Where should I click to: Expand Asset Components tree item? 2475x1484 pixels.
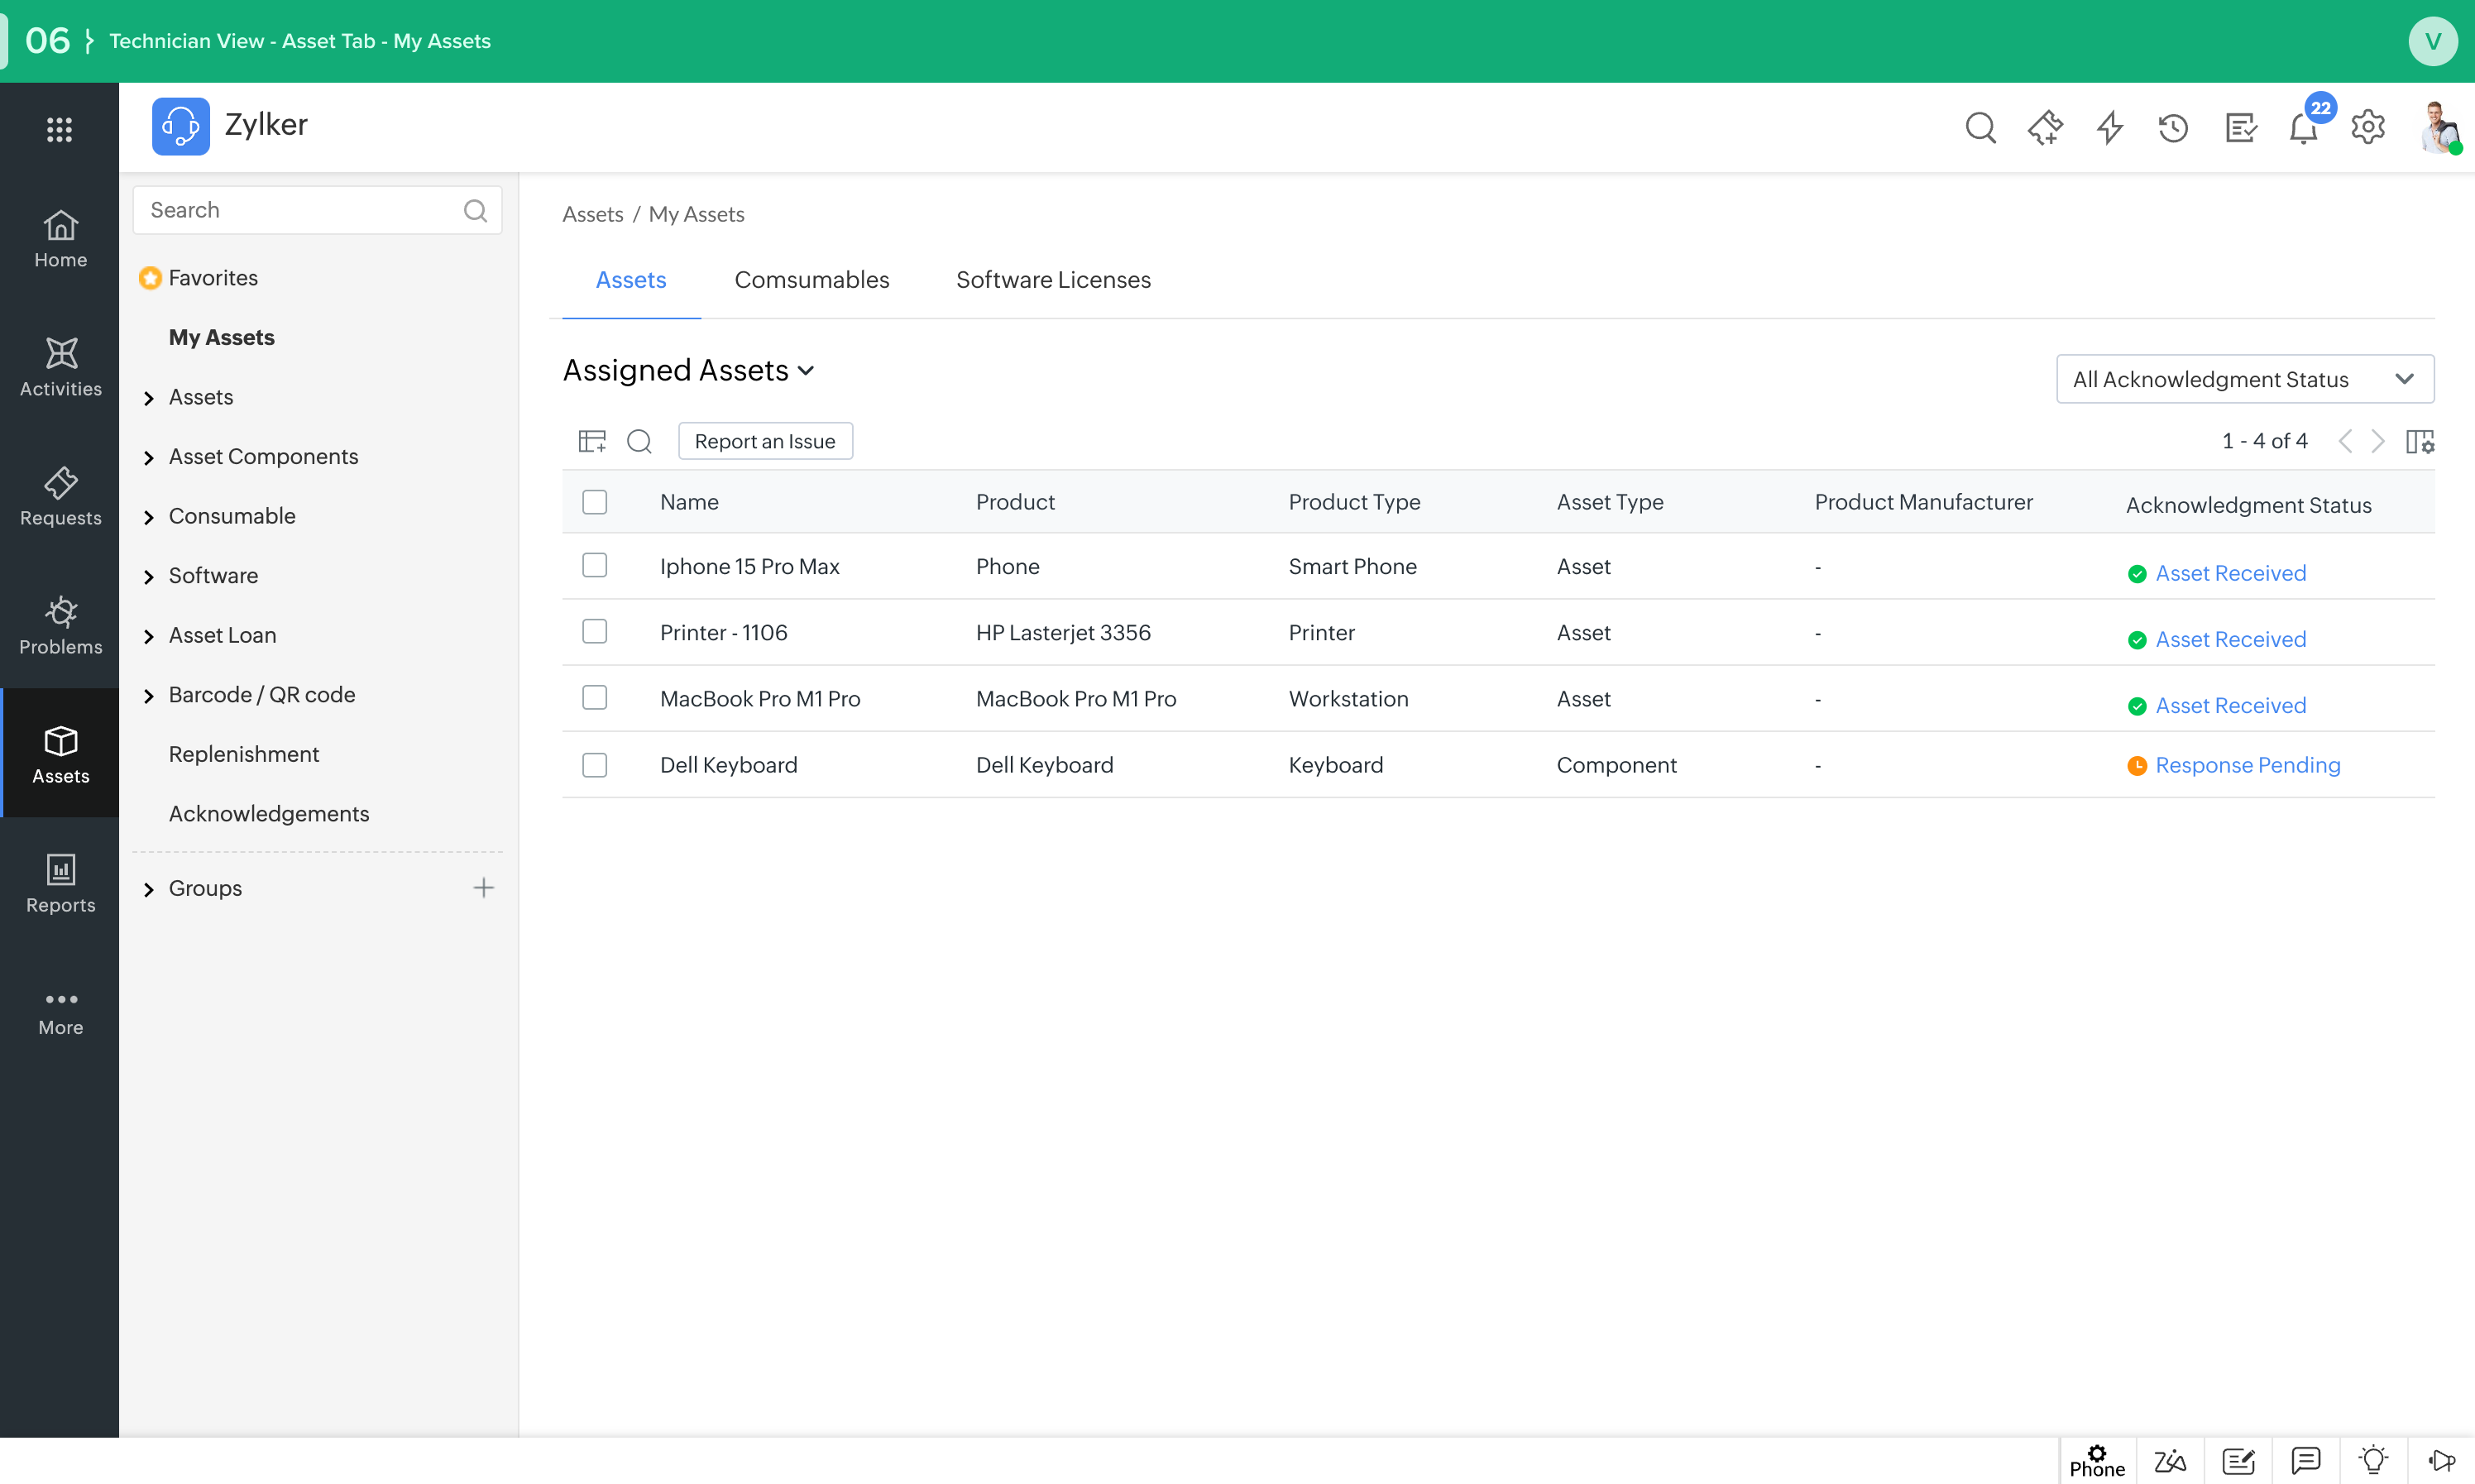[149, 457]
